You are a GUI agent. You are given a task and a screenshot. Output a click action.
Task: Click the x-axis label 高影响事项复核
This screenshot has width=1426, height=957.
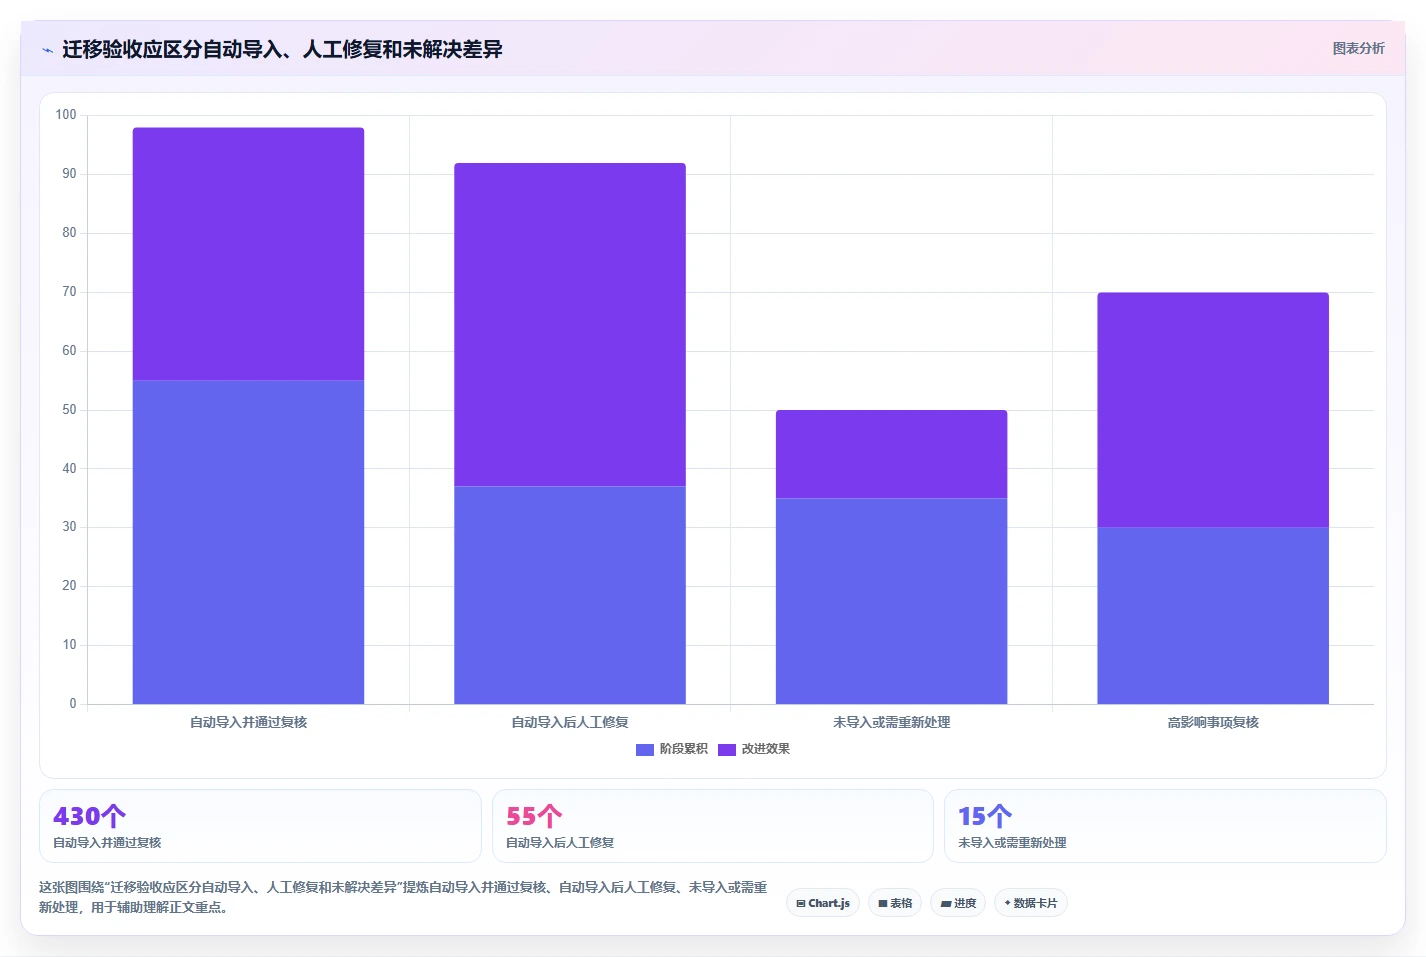tap(1213, 722)
